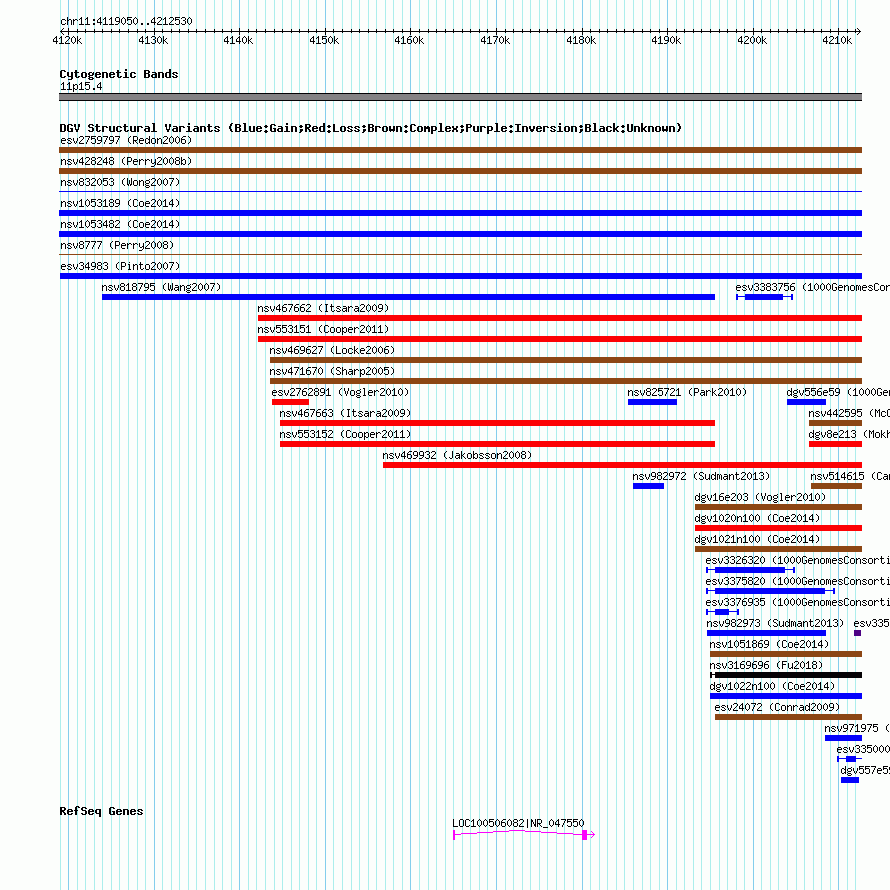Screen dimensions: 890x890
Task: Open the esv3376935 variant label
Action: click(x=797, y=602)
